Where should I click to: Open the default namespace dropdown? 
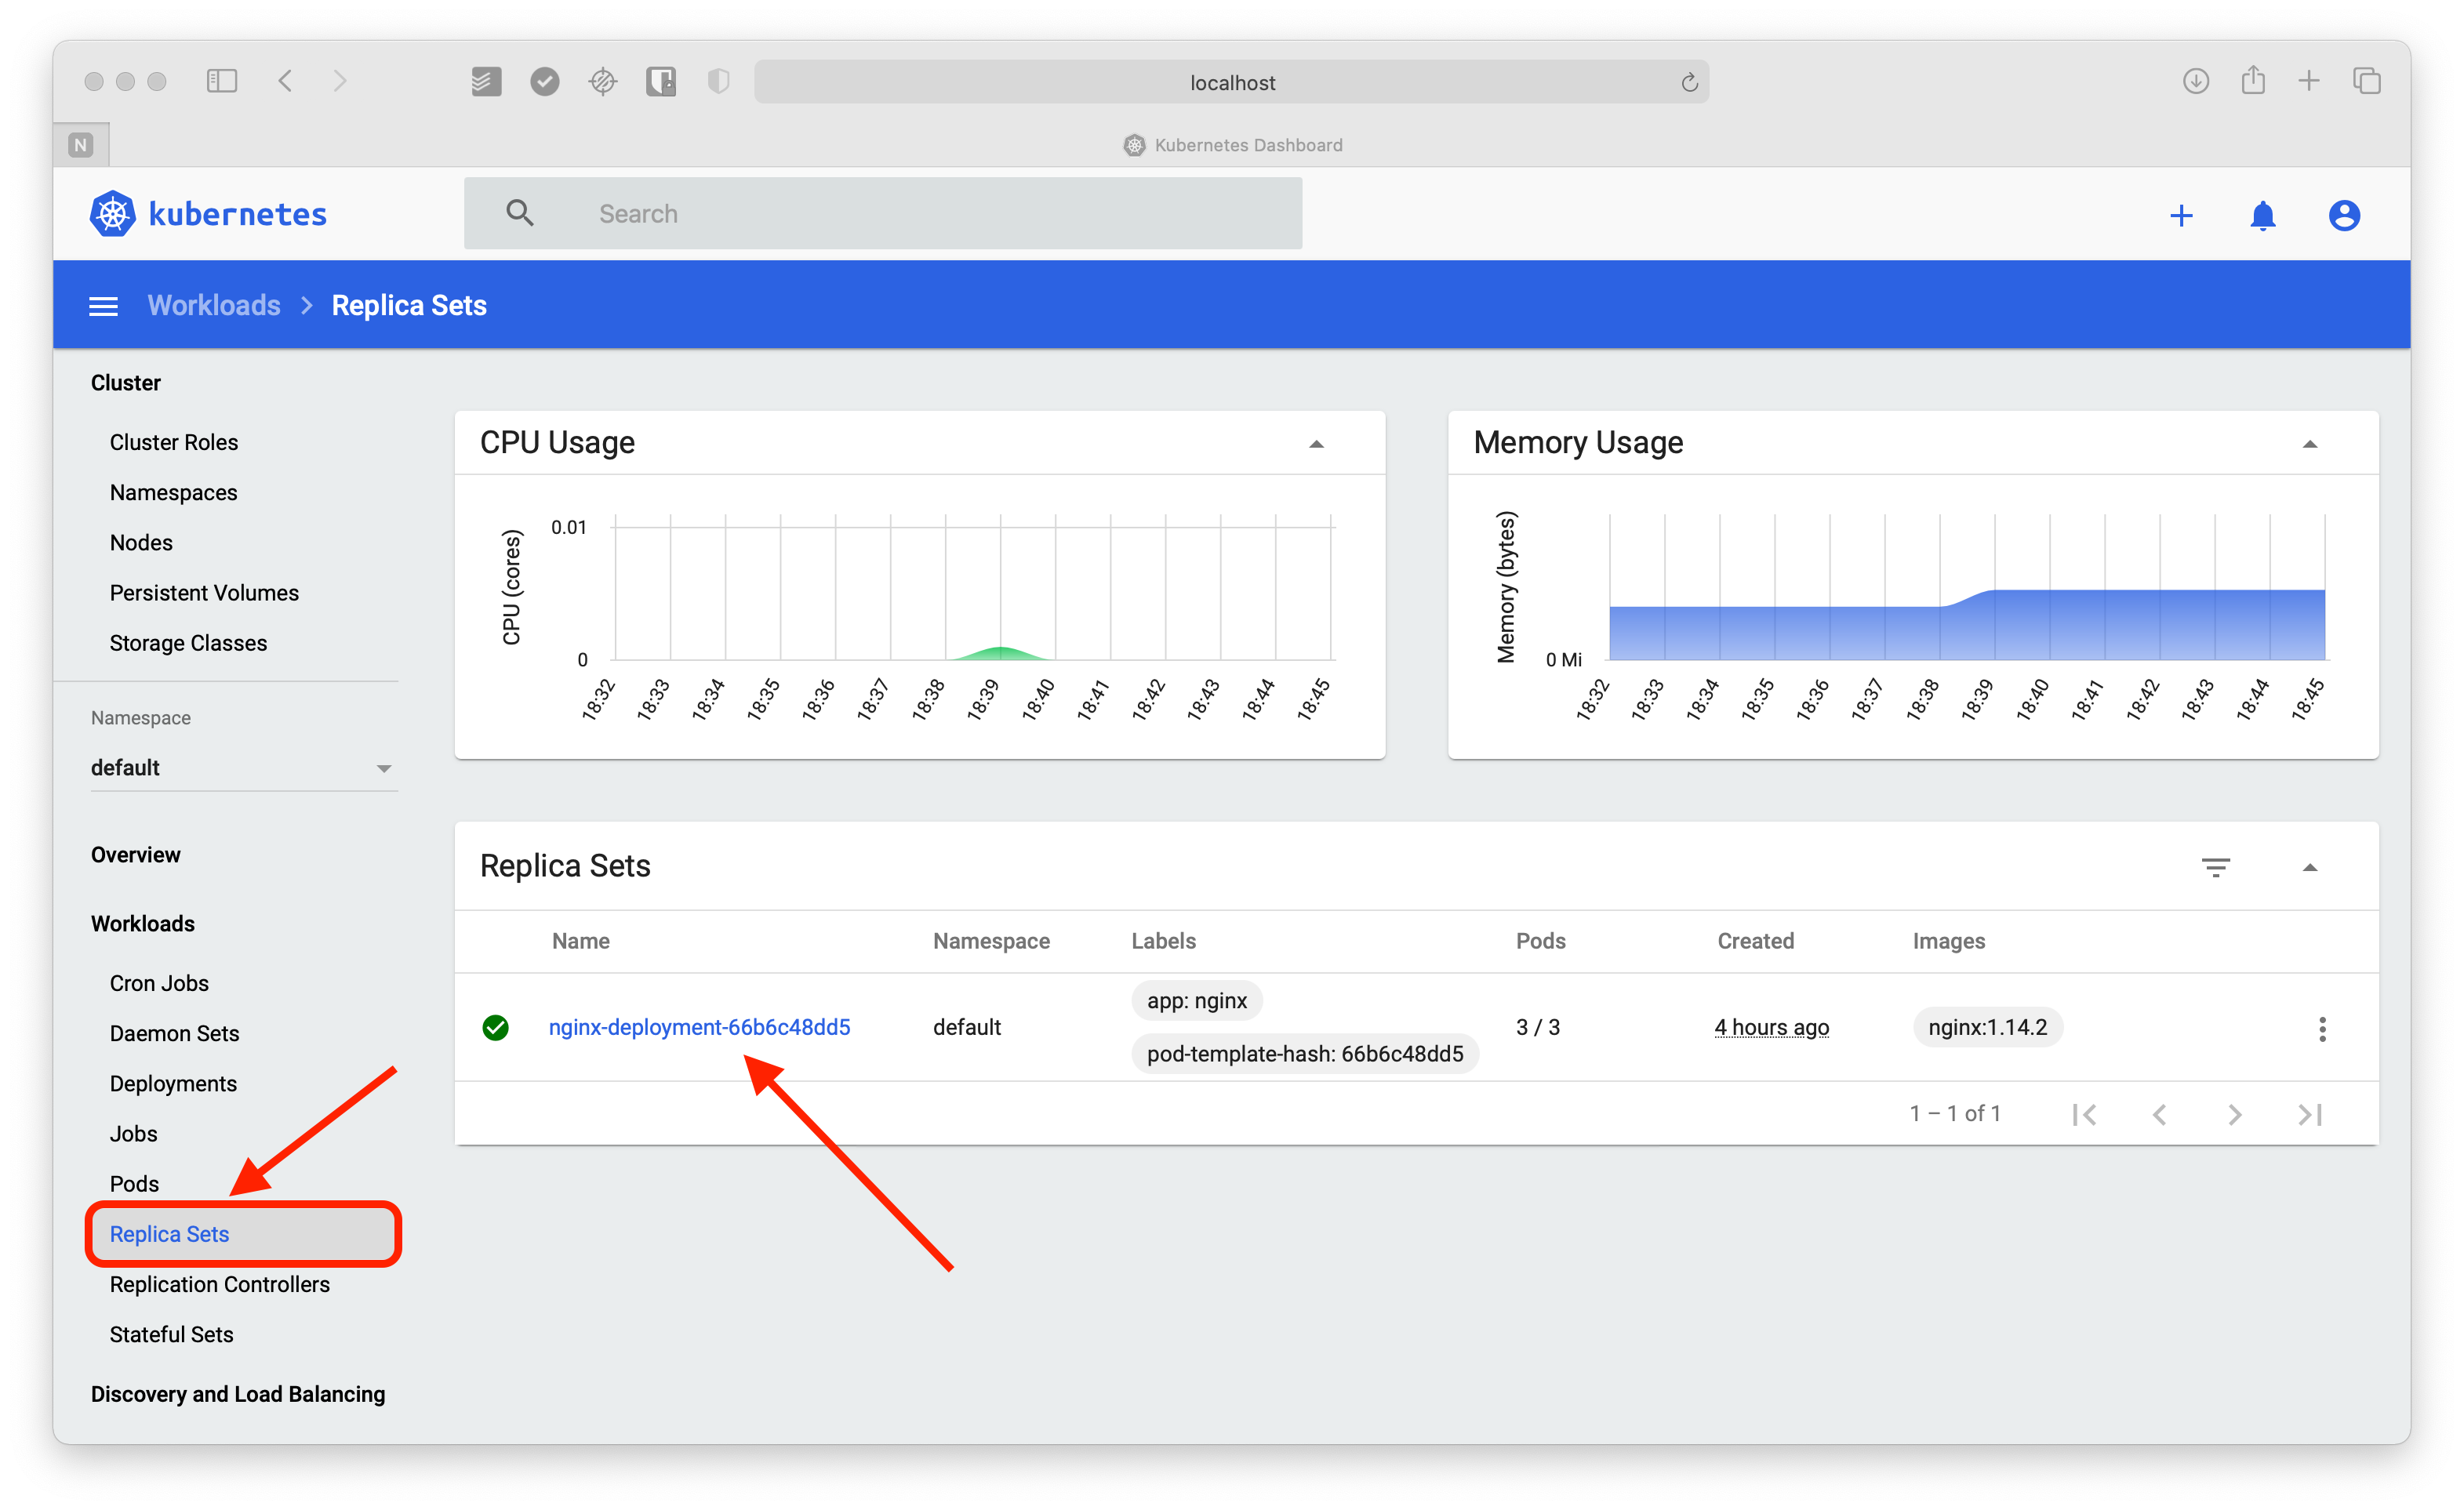click(243, 768)
